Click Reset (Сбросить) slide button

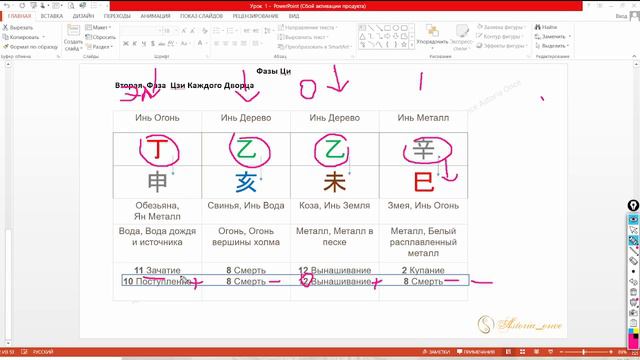point(100,37)
